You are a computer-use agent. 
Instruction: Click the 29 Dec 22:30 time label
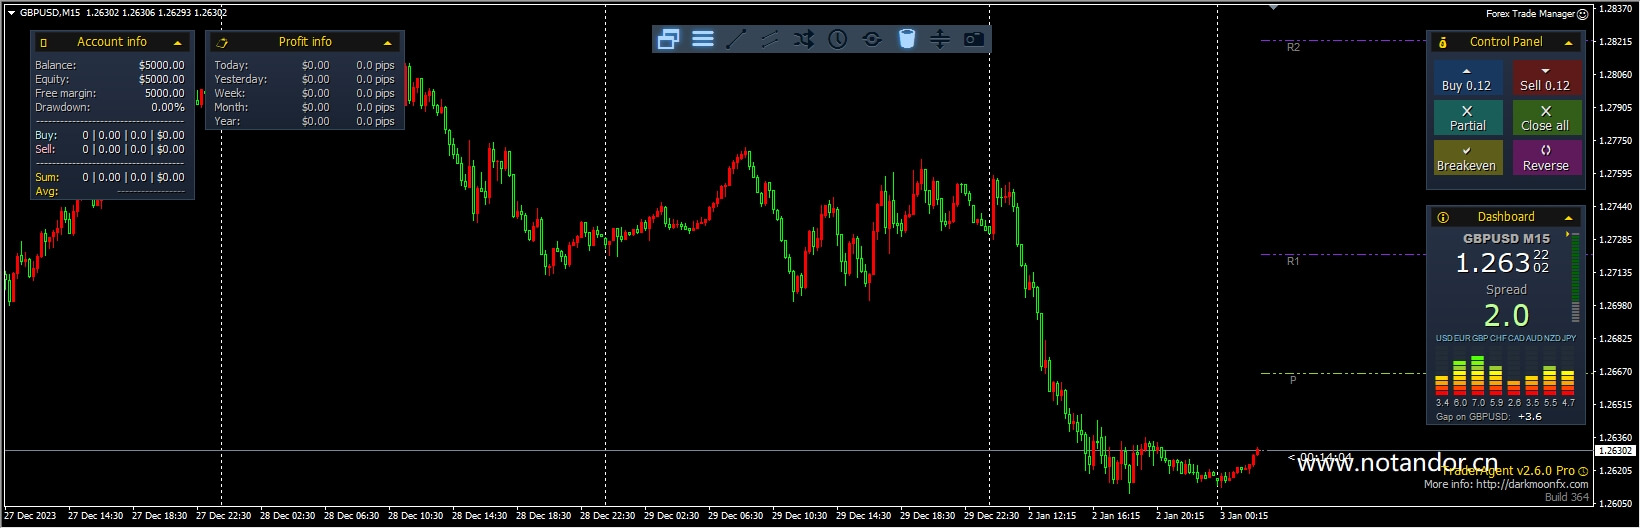point(991,516)
